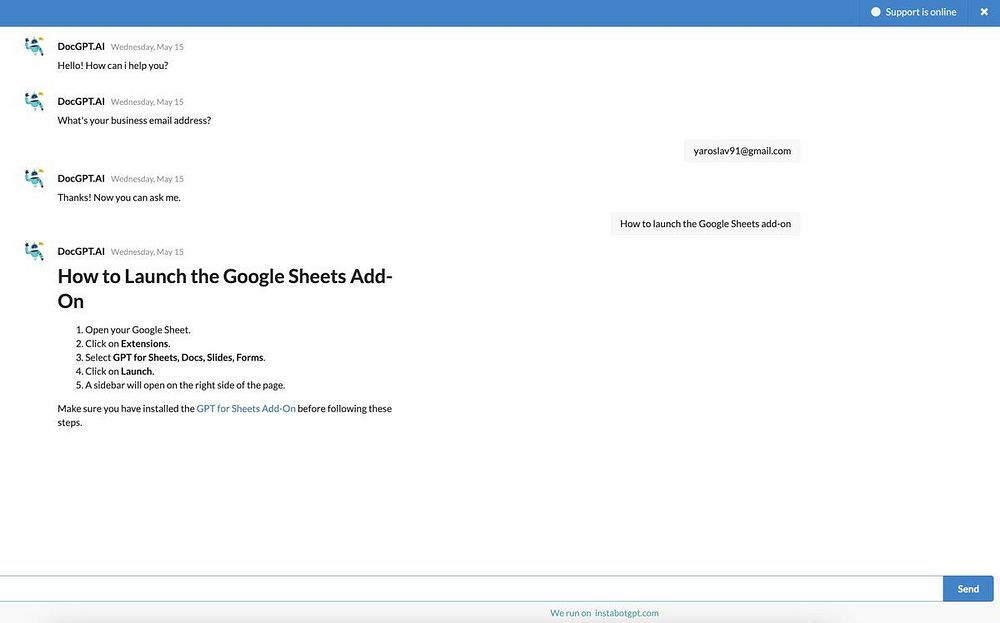Viewport: 1000px width, 623px height.
Task: Click the 'What's your business email address?' message
Action: coord(134,121)
